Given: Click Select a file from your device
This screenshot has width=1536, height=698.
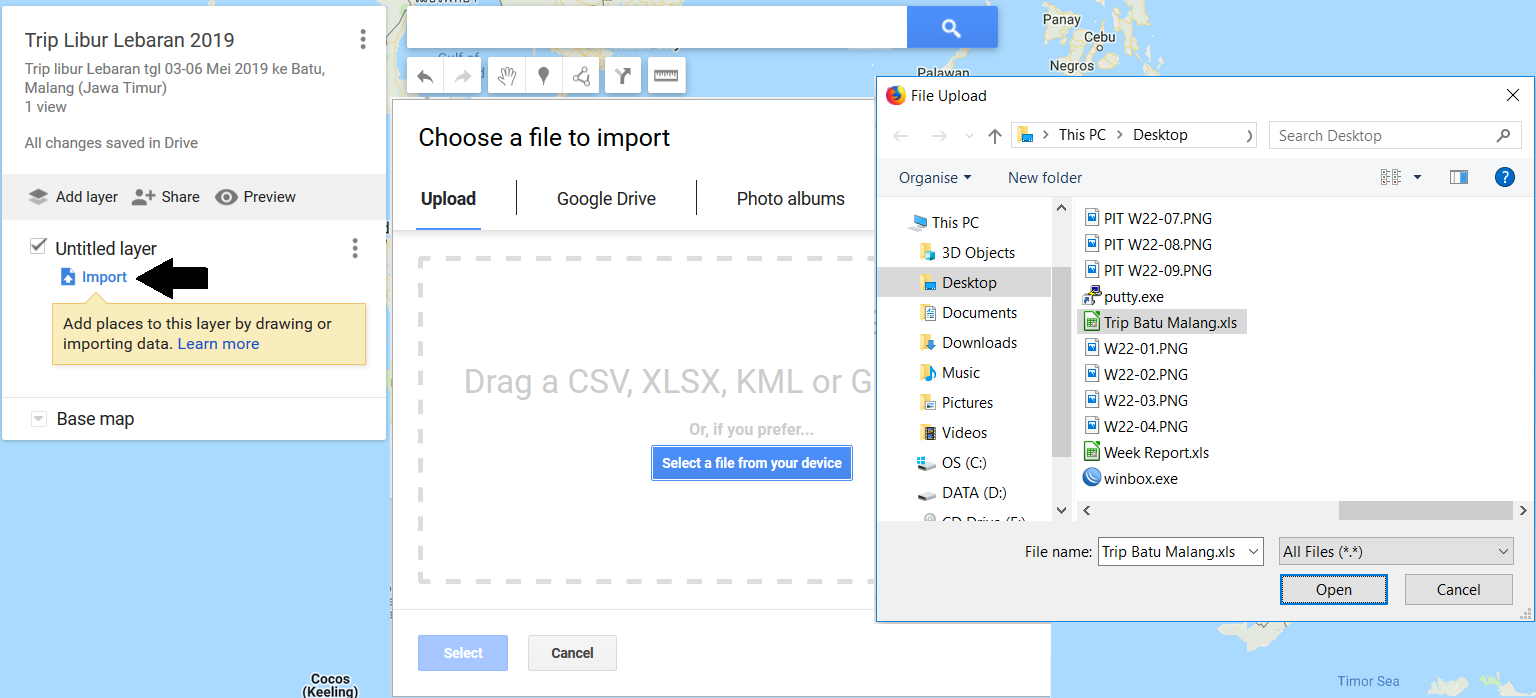Looking at the screenshot, I should point(752,463).
